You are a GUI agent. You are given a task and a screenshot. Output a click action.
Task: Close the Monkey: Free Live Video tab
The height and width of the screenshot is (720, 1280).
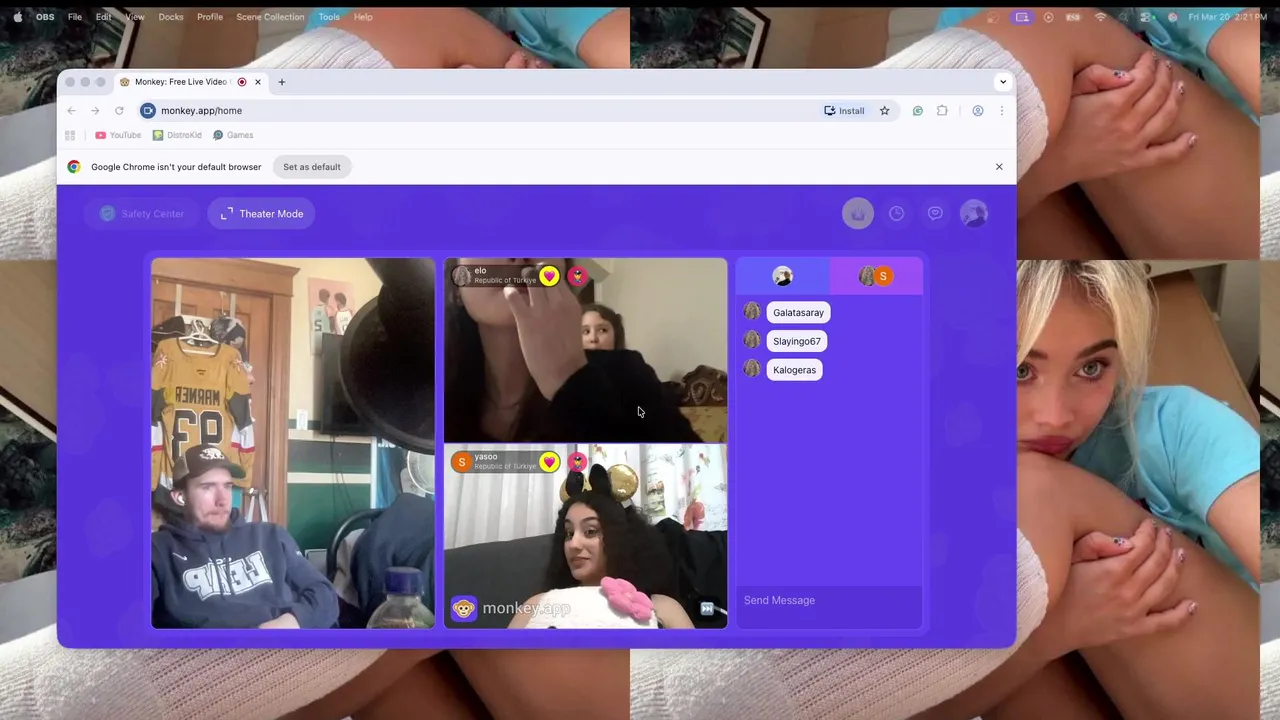click(258, 82)
